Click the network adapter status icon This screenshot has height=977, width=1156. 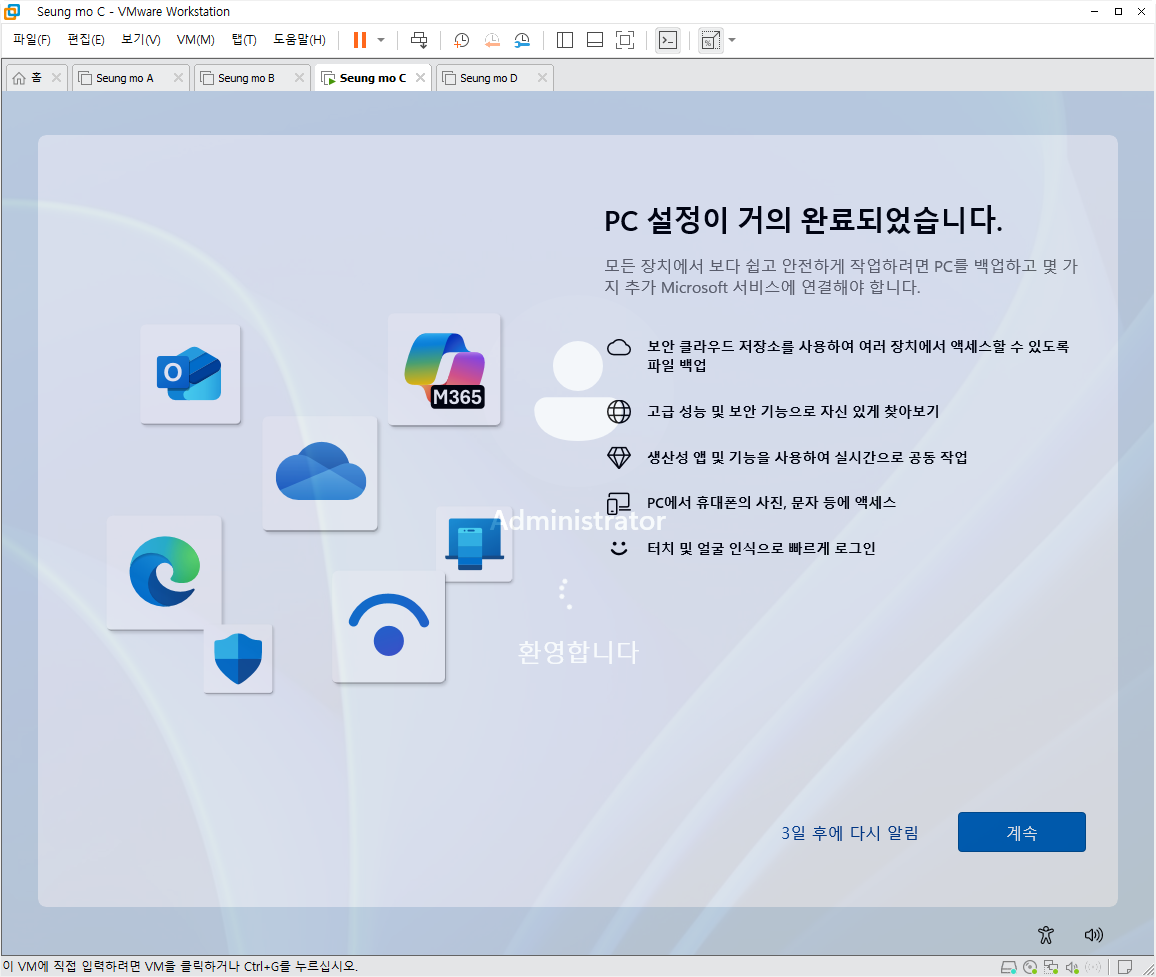(1051, 967)
